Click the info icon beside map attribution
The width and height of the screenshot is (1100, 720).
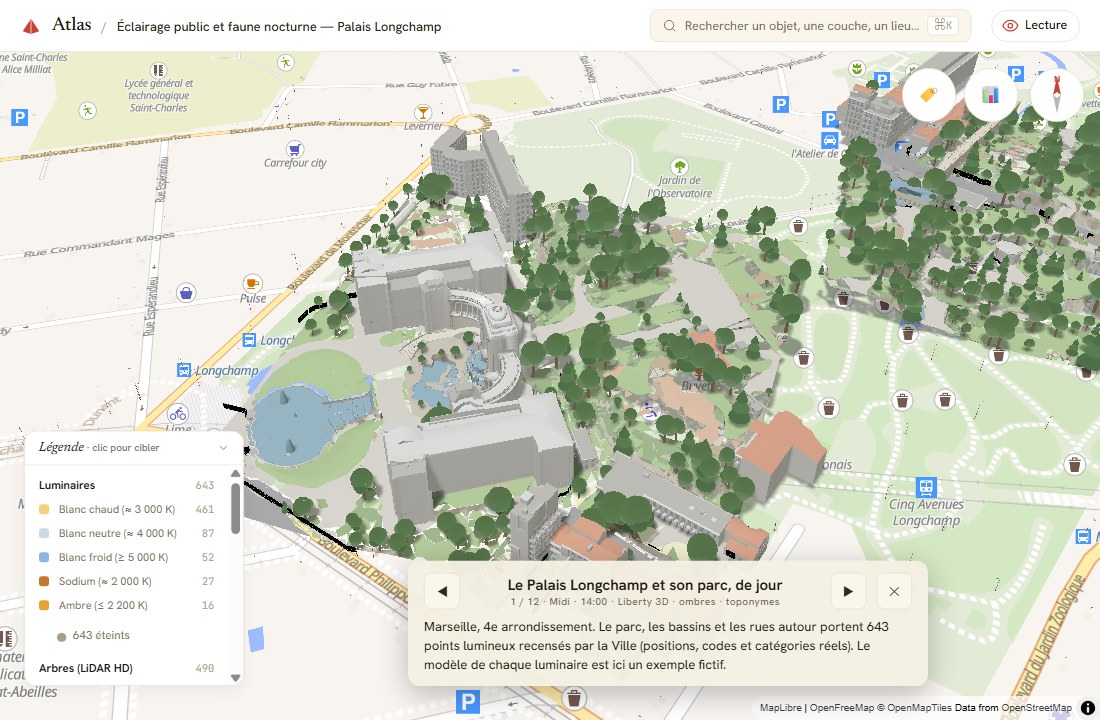pos(1088,707)
